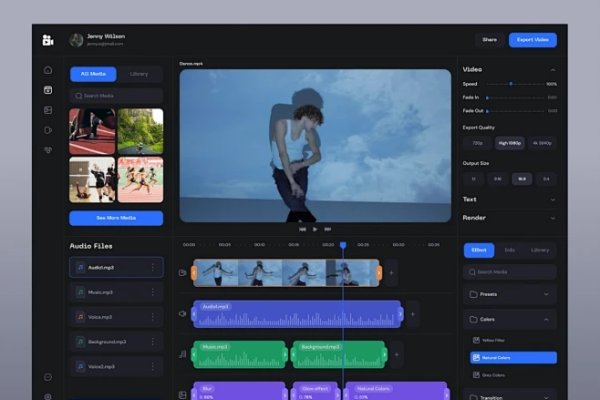Expand the Text settings section
The height and width of the screenshot is (400, 600).
(x=552, y=199)
